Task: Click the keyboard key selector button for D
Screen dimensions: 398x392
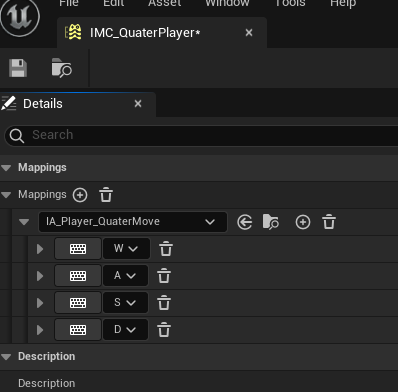Action: click(78, 330)
